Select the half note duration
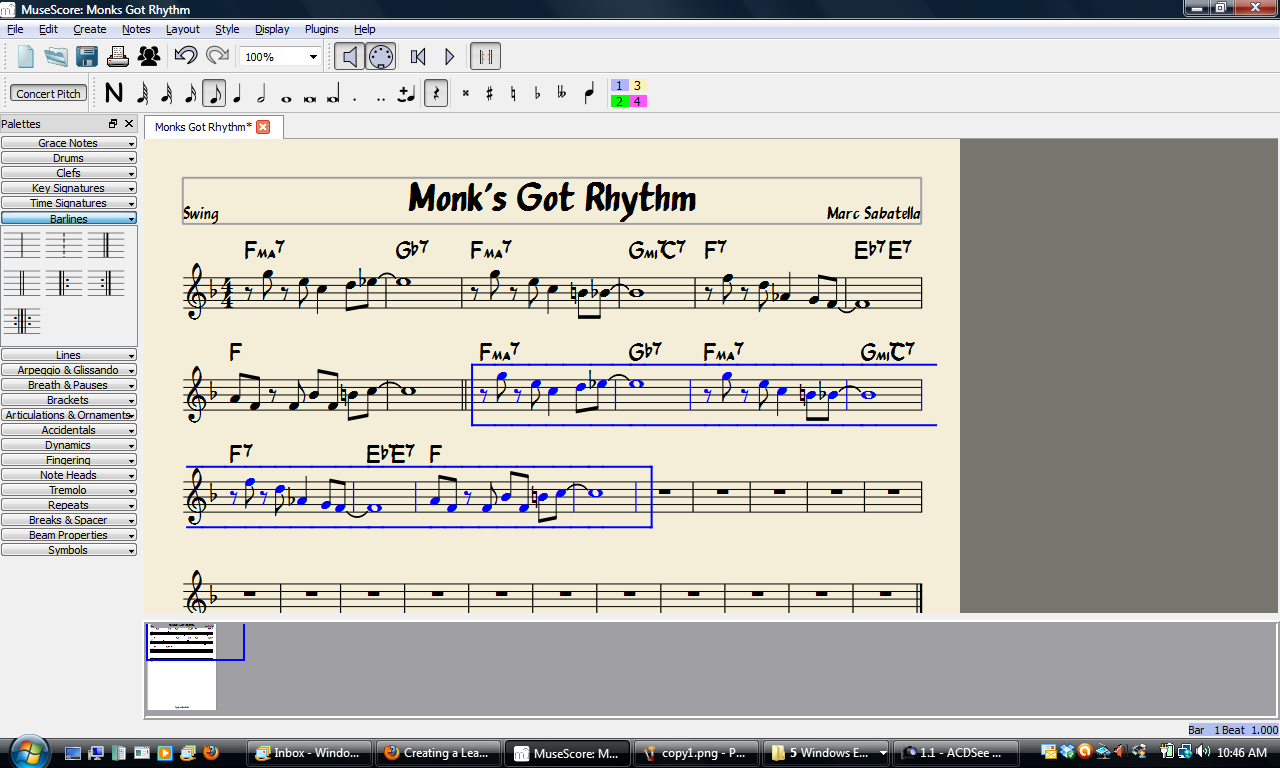Viewport: 1280px width, 768px height. (261, 94)
